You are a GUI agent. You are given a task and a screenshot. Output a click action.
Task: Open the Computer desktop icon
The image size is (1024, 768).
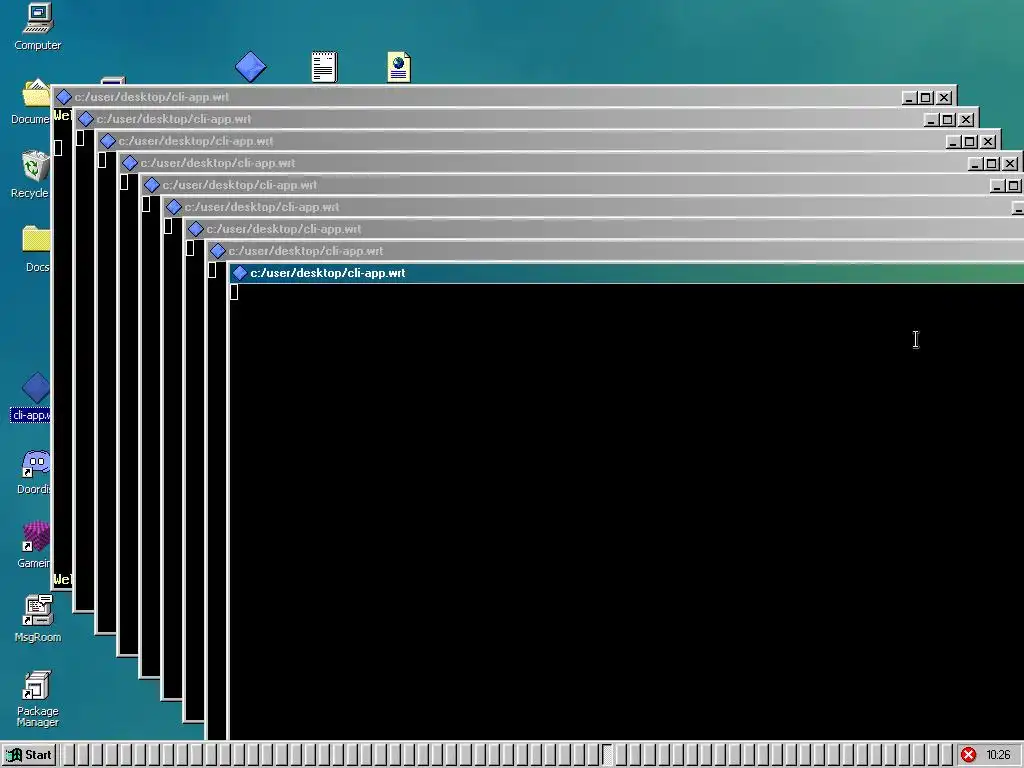[x=37, y=26]
